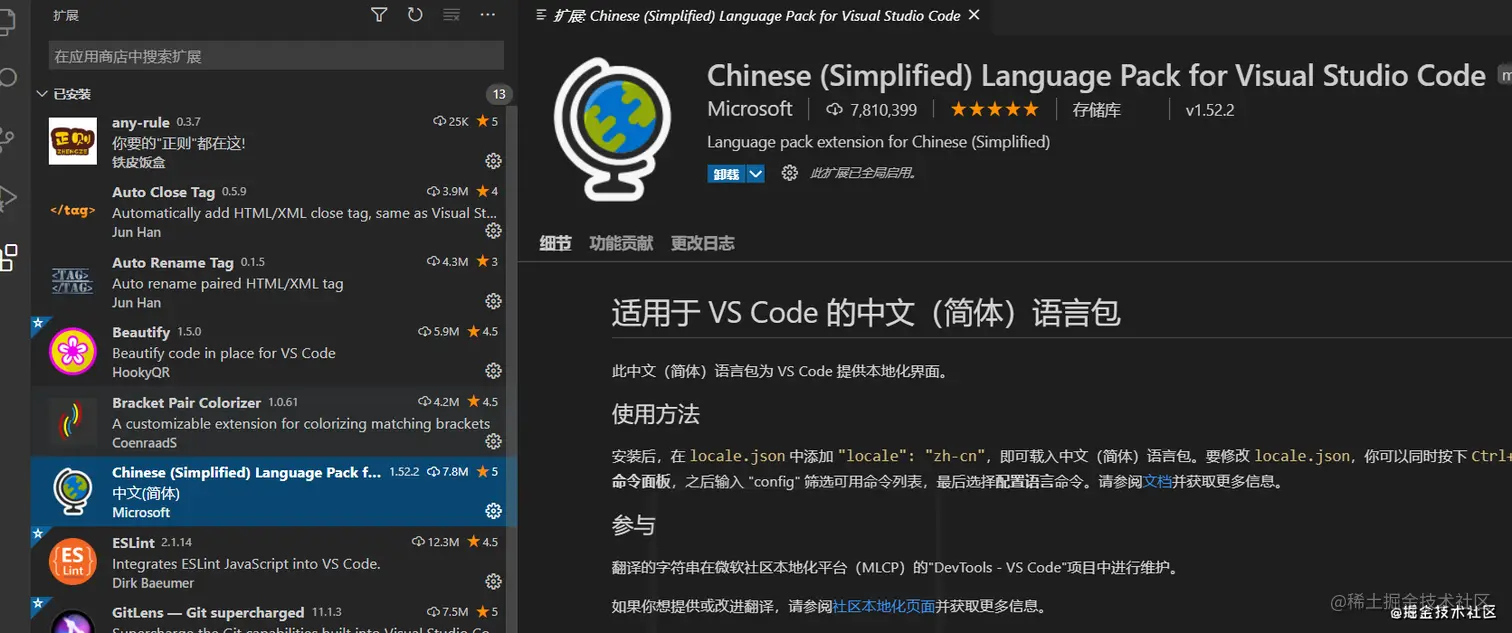Click 中文(简体) description in selected row
Screen dimensions: 1512x633
tap(146, 493)
